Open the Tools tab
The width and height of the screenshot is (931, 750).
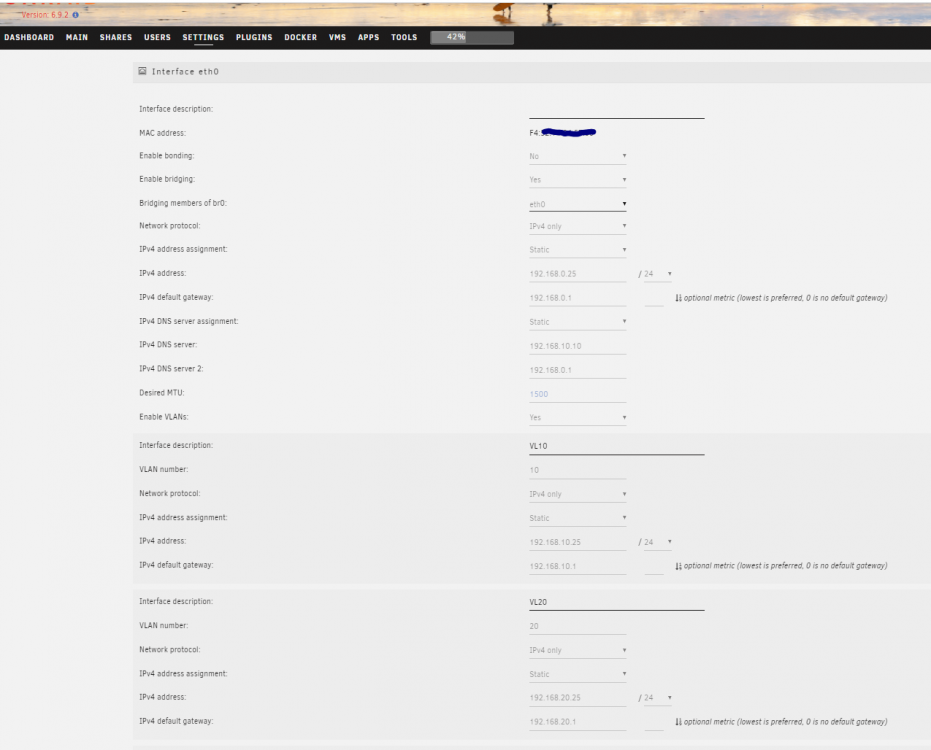[x=404, y=37]
